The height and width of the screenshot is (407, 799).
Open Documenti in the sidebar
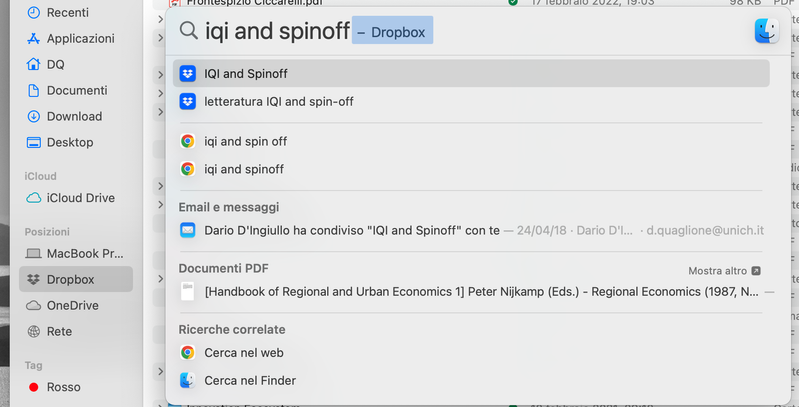(x=76, y=90)
